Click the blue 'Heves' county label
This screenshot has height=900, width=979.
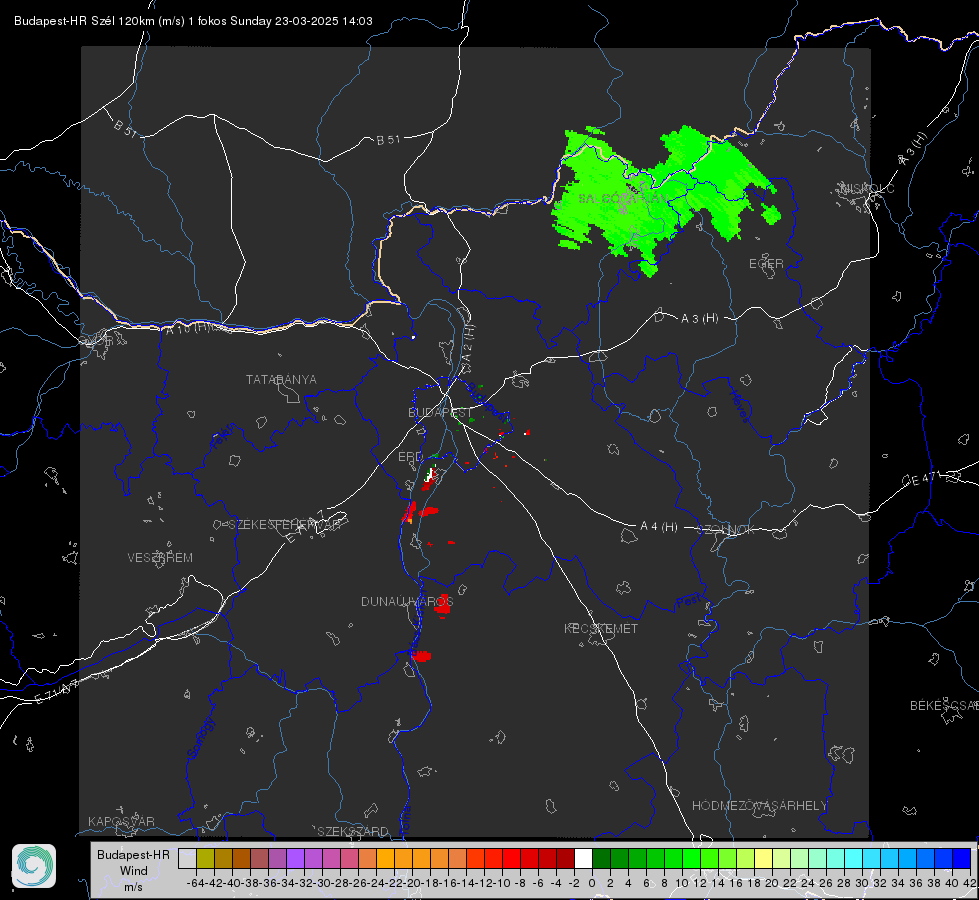pos(739,407)
